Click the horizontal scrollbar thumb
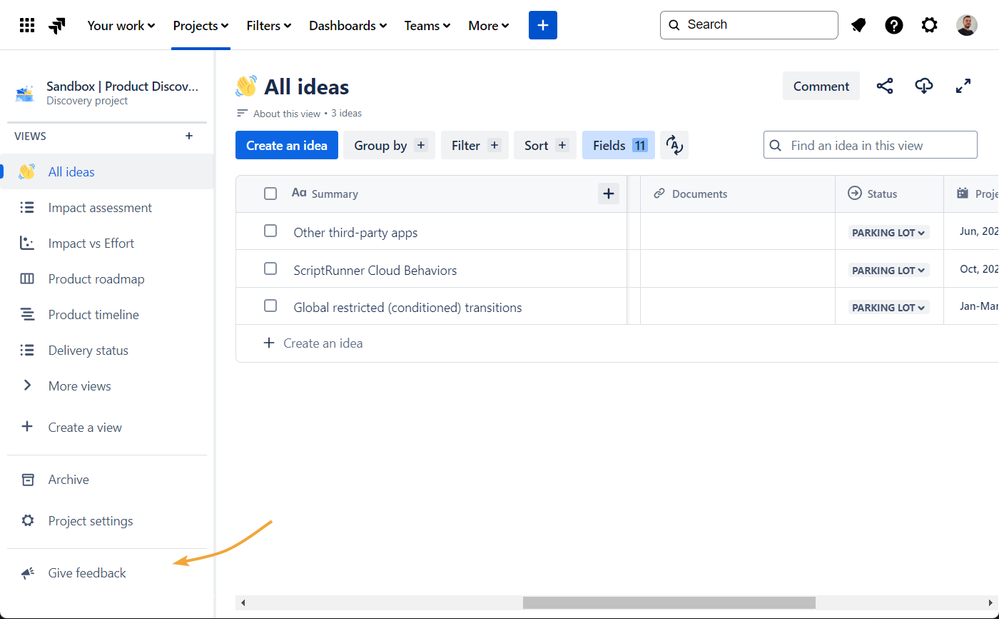999x619 pixels. (669, 602)
